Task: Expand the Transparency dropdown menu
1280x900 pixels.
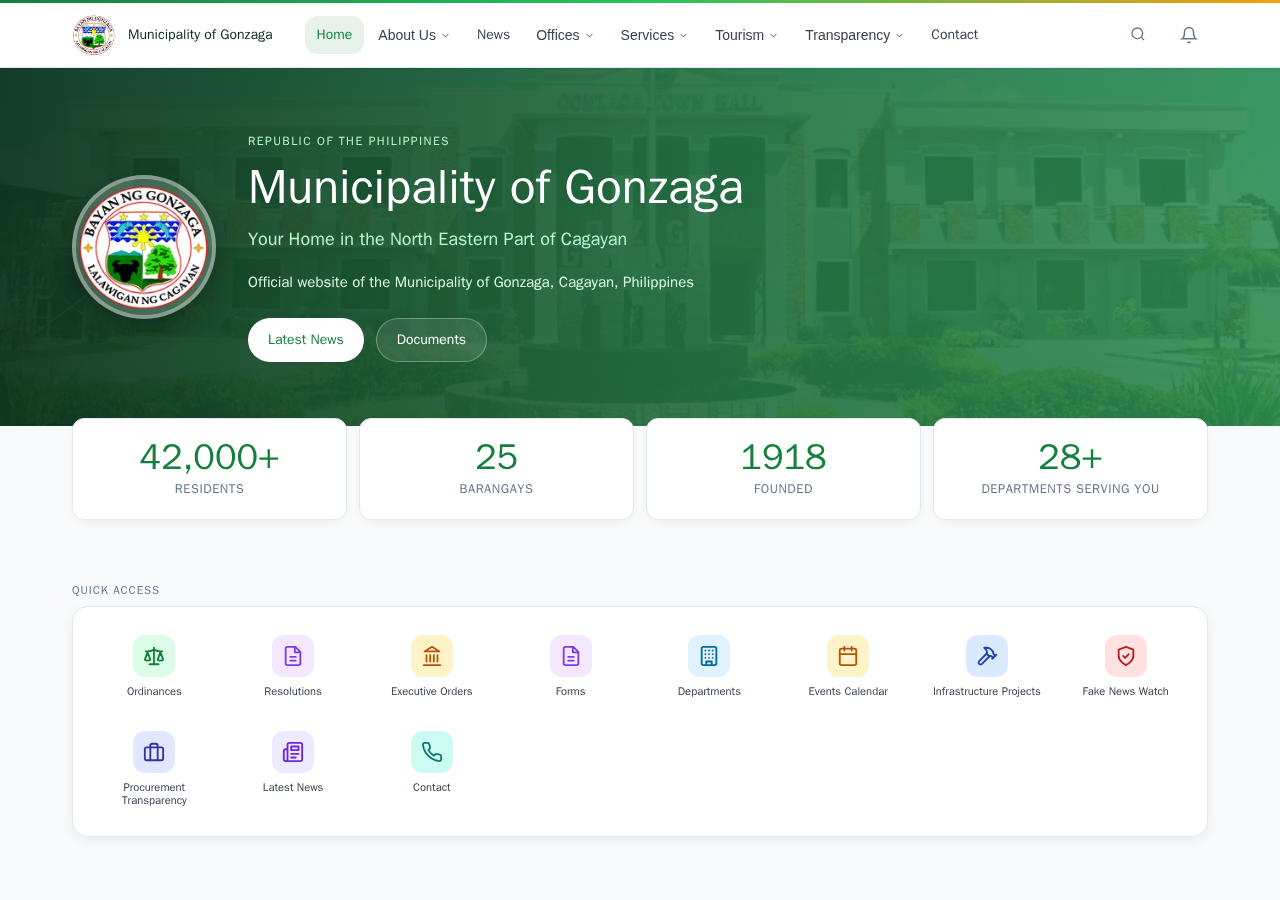Action: point(854,35)
